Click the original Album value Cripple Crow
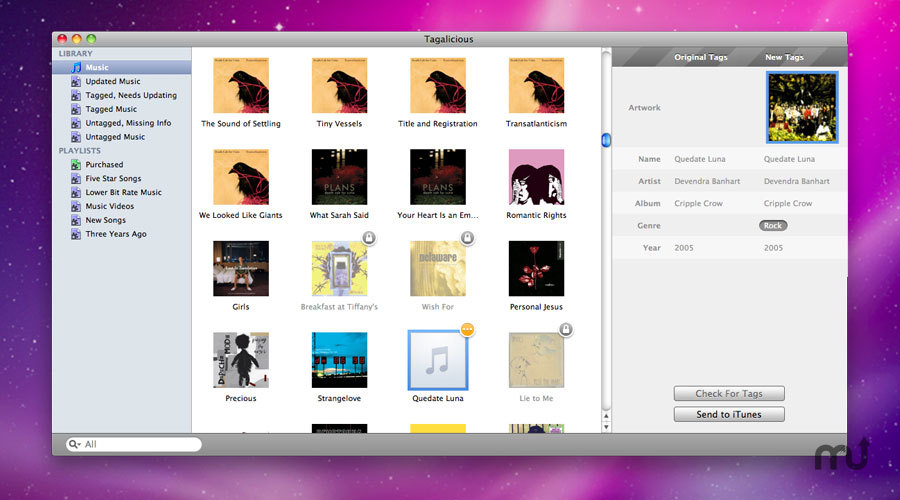This screenshot has width=900, height=500. [699, 203]
